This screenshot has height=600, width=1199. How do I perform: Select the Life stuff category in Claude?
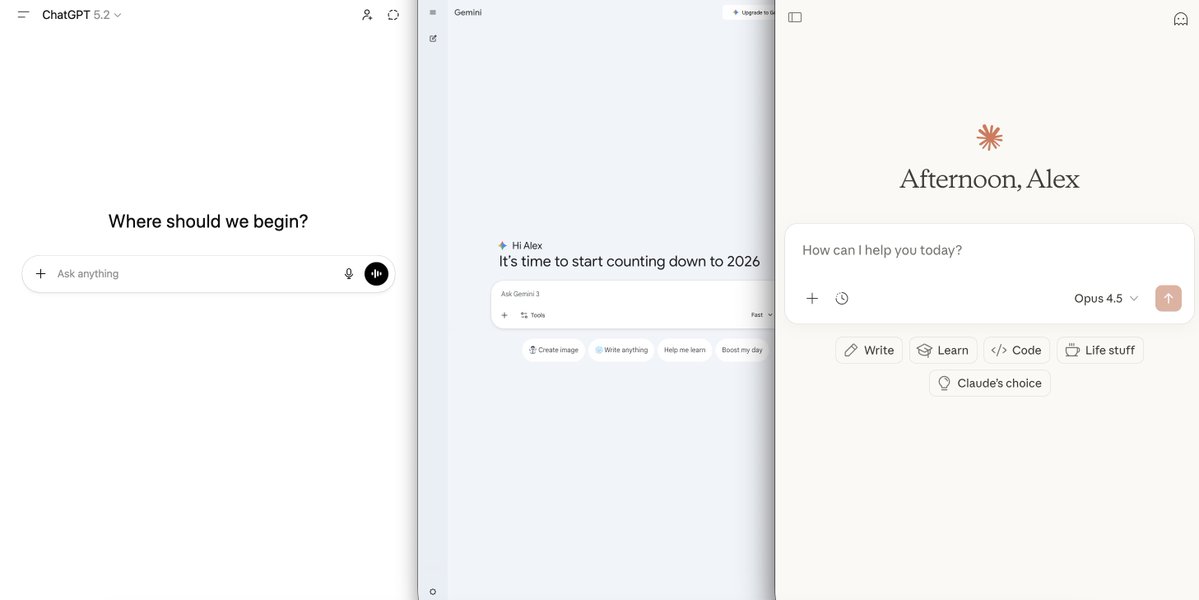(1100, 350)
